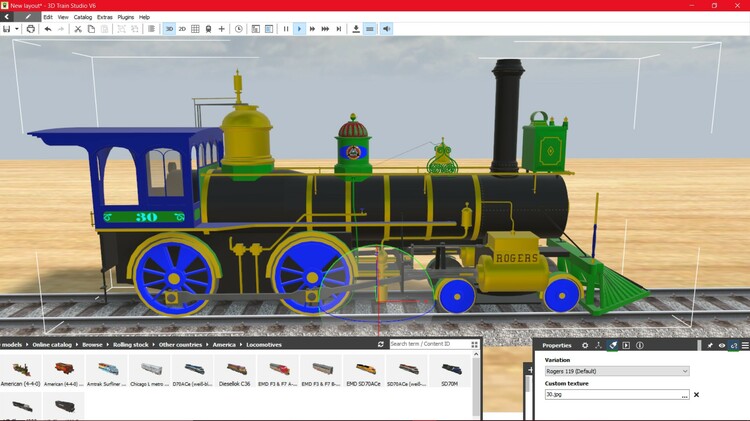Click the catalog search term field
The image size is (750, 421).
(x=430, y=344)
